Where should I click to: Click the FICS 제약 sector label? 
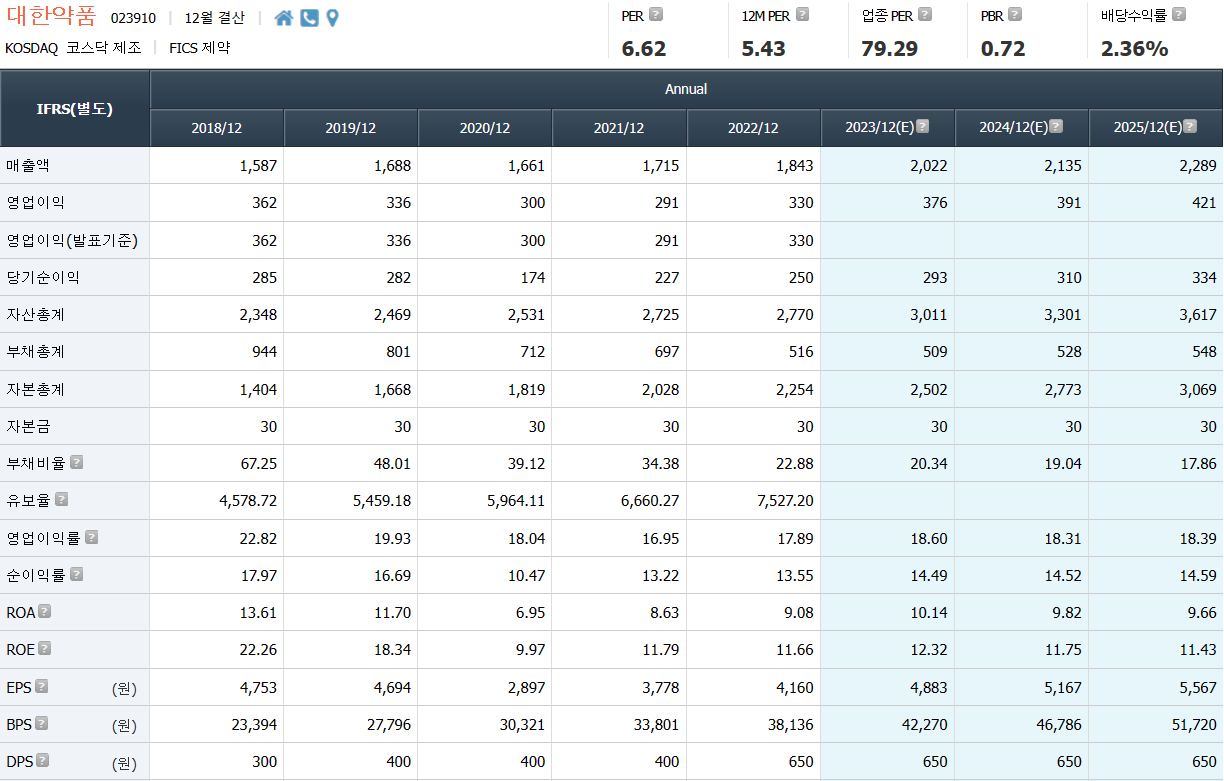pos(199,47)
